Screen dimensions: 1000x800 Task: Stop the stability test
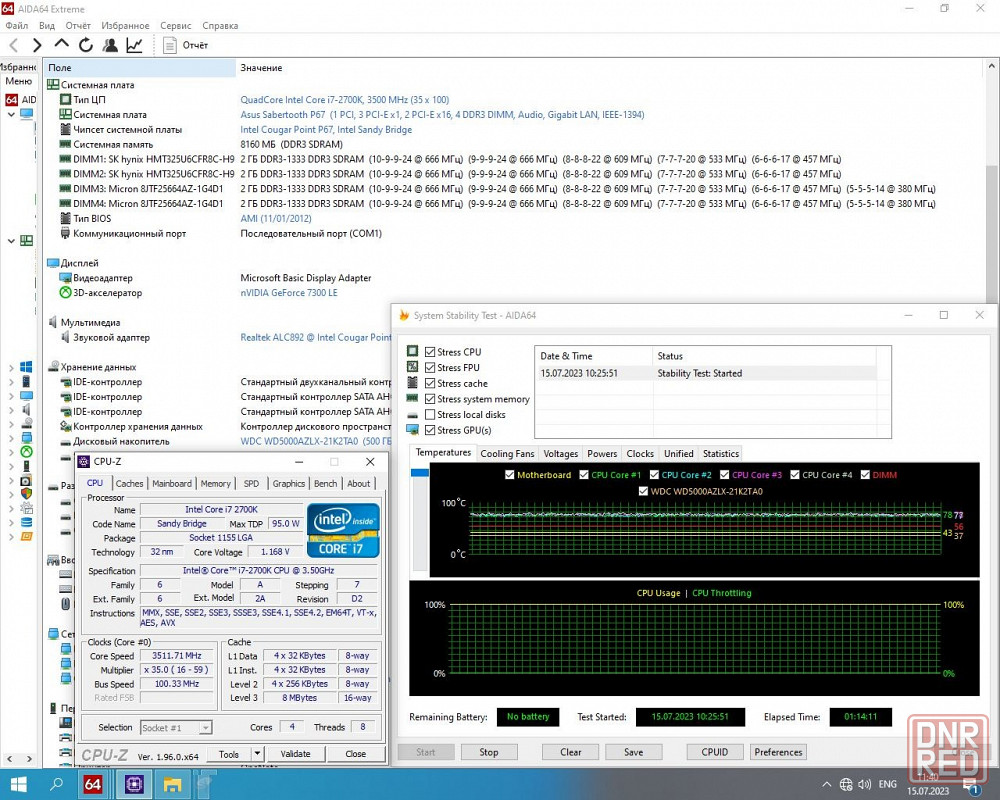point(489,752)
